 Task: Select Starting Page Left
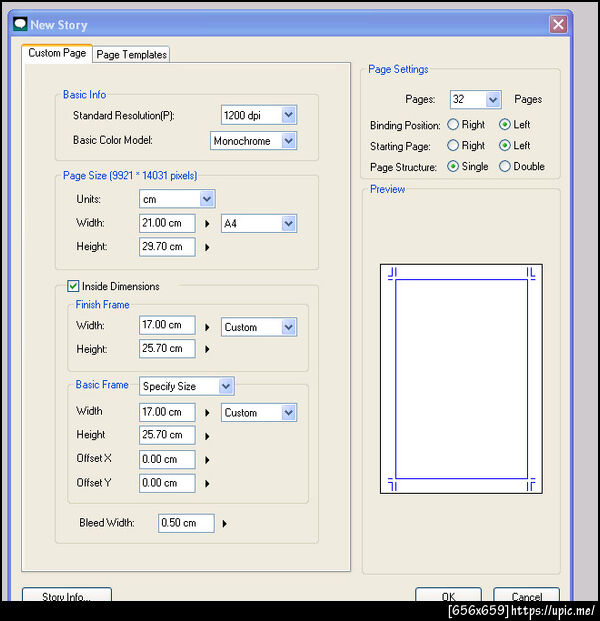[x=505, y=145]
